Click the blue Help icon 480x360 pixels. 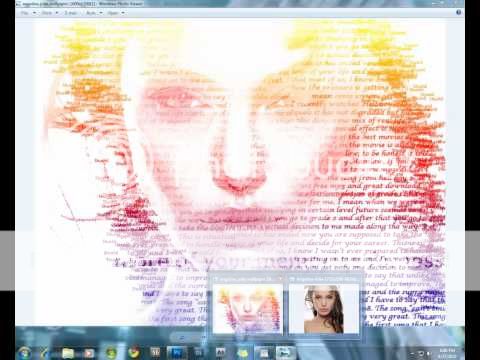[459, 12]
